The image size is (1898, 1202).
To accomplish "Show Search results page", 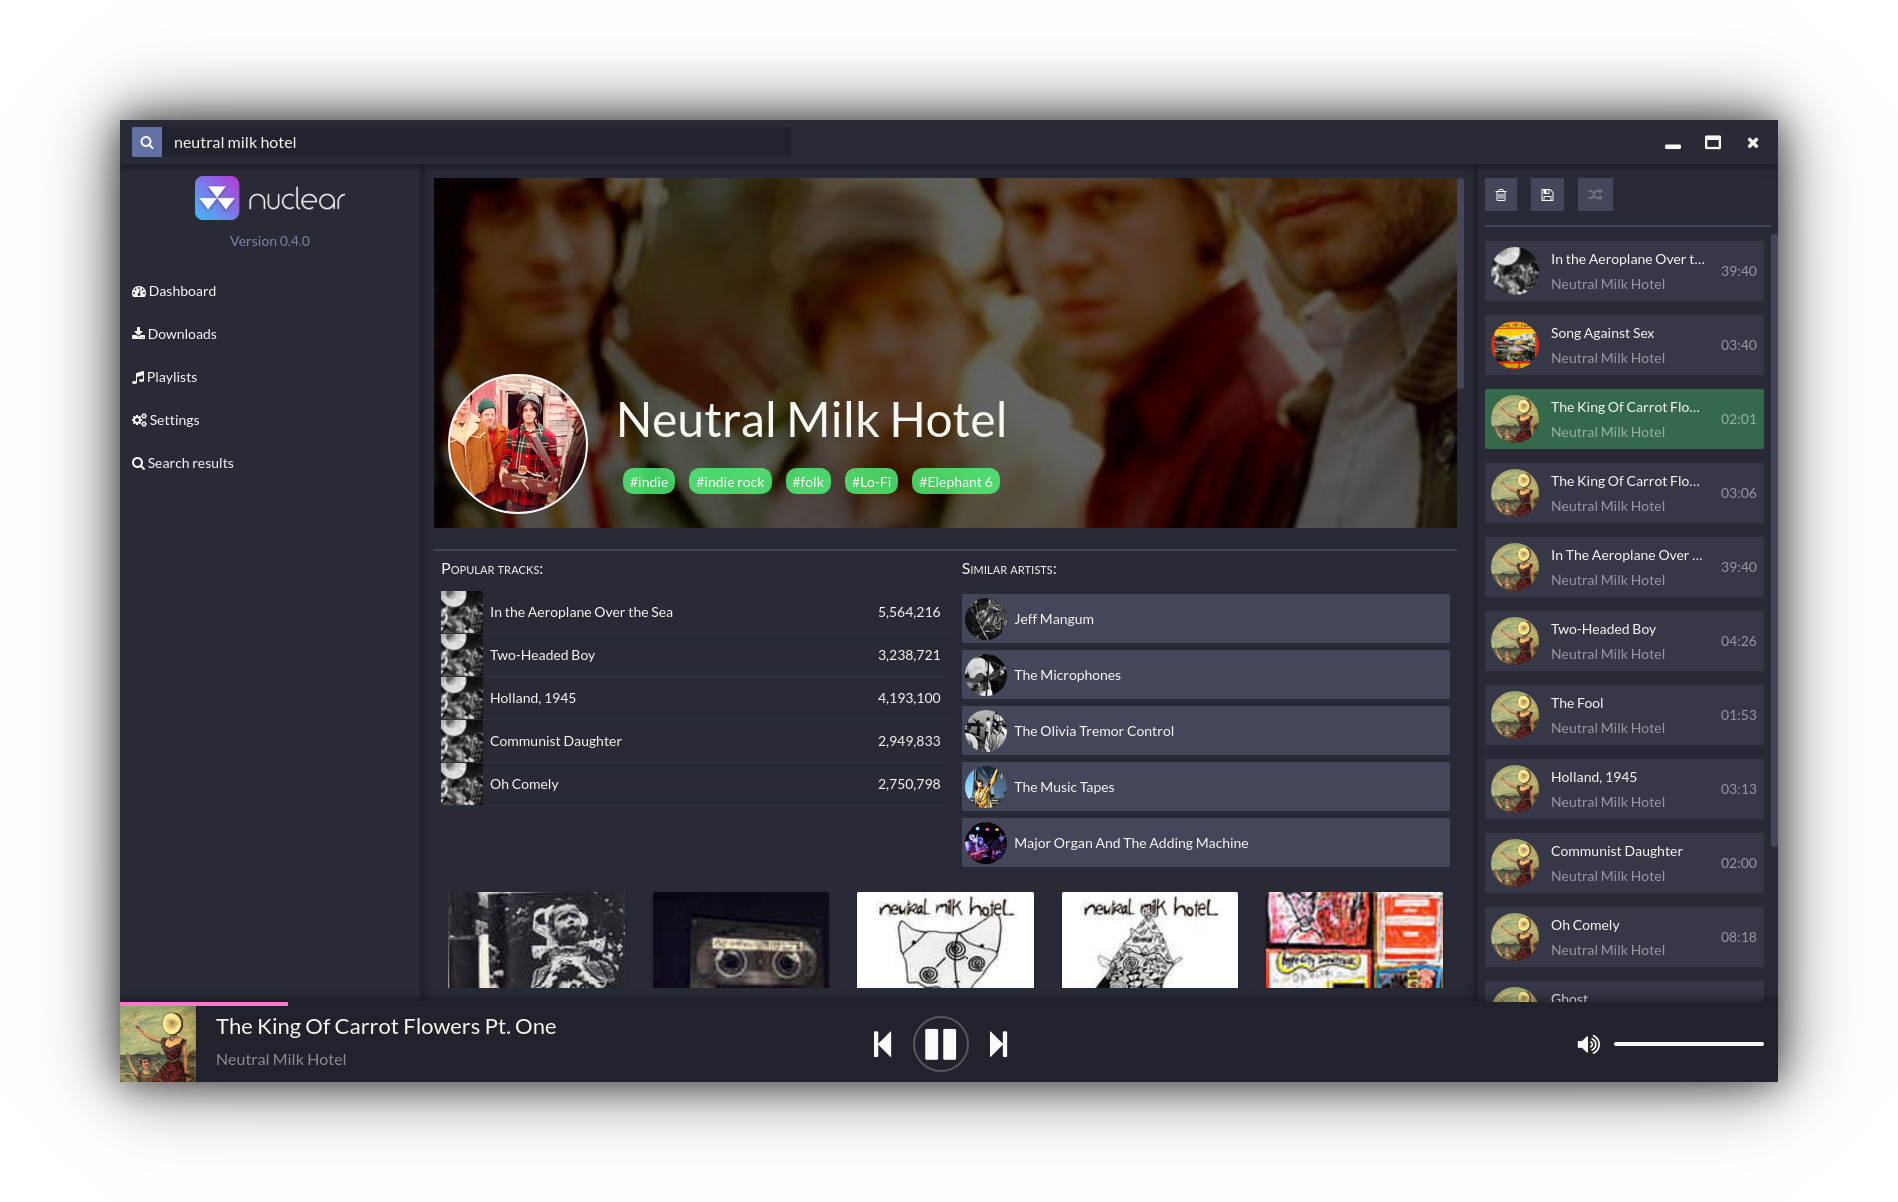I will point(183,463).
